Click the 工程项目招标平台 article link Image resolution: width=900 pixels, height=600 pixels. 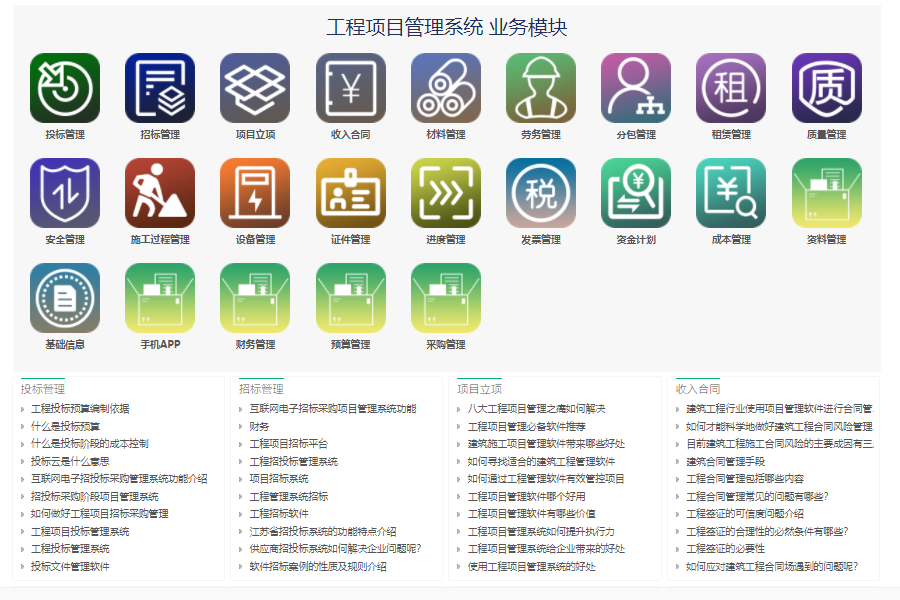(x=289, y=444)
